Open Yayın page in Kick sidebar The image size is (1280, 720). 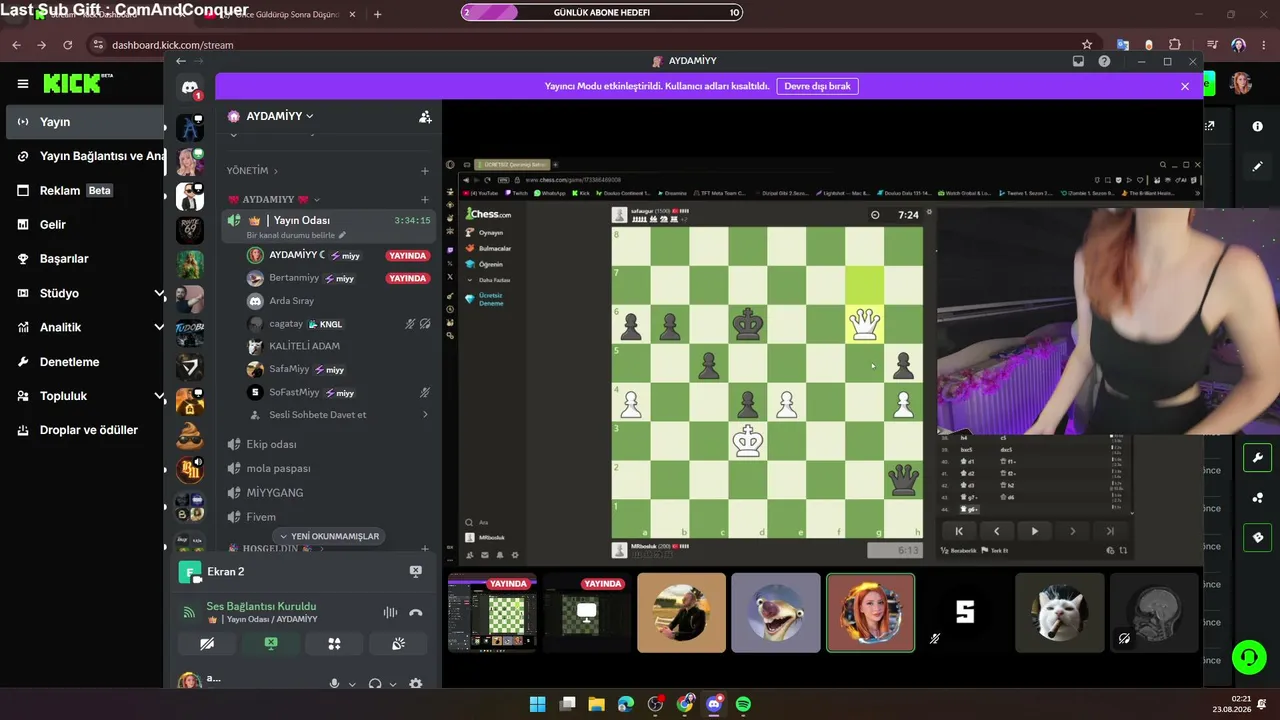(83, 122)
